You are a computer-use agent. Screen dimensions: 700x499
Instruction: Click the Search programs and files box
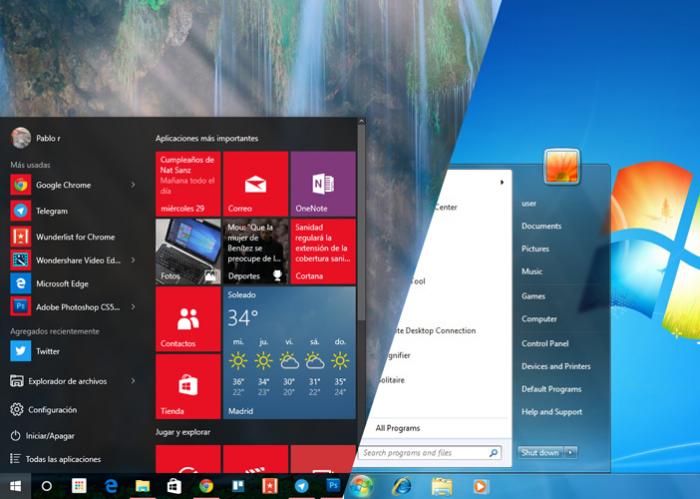424,453
